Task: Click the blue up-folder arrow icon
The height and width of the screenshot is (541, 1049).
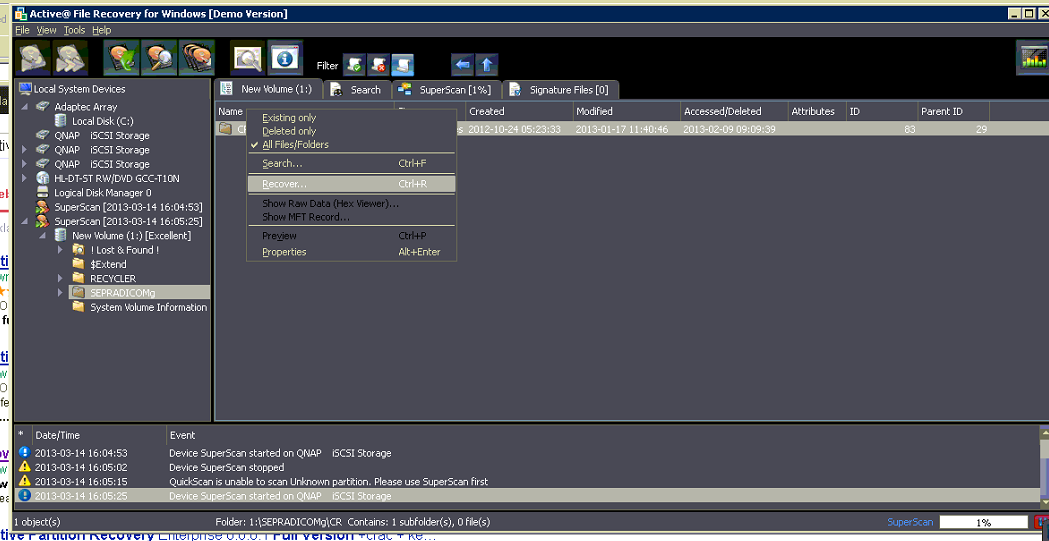Action: click(x=486, y=65)
